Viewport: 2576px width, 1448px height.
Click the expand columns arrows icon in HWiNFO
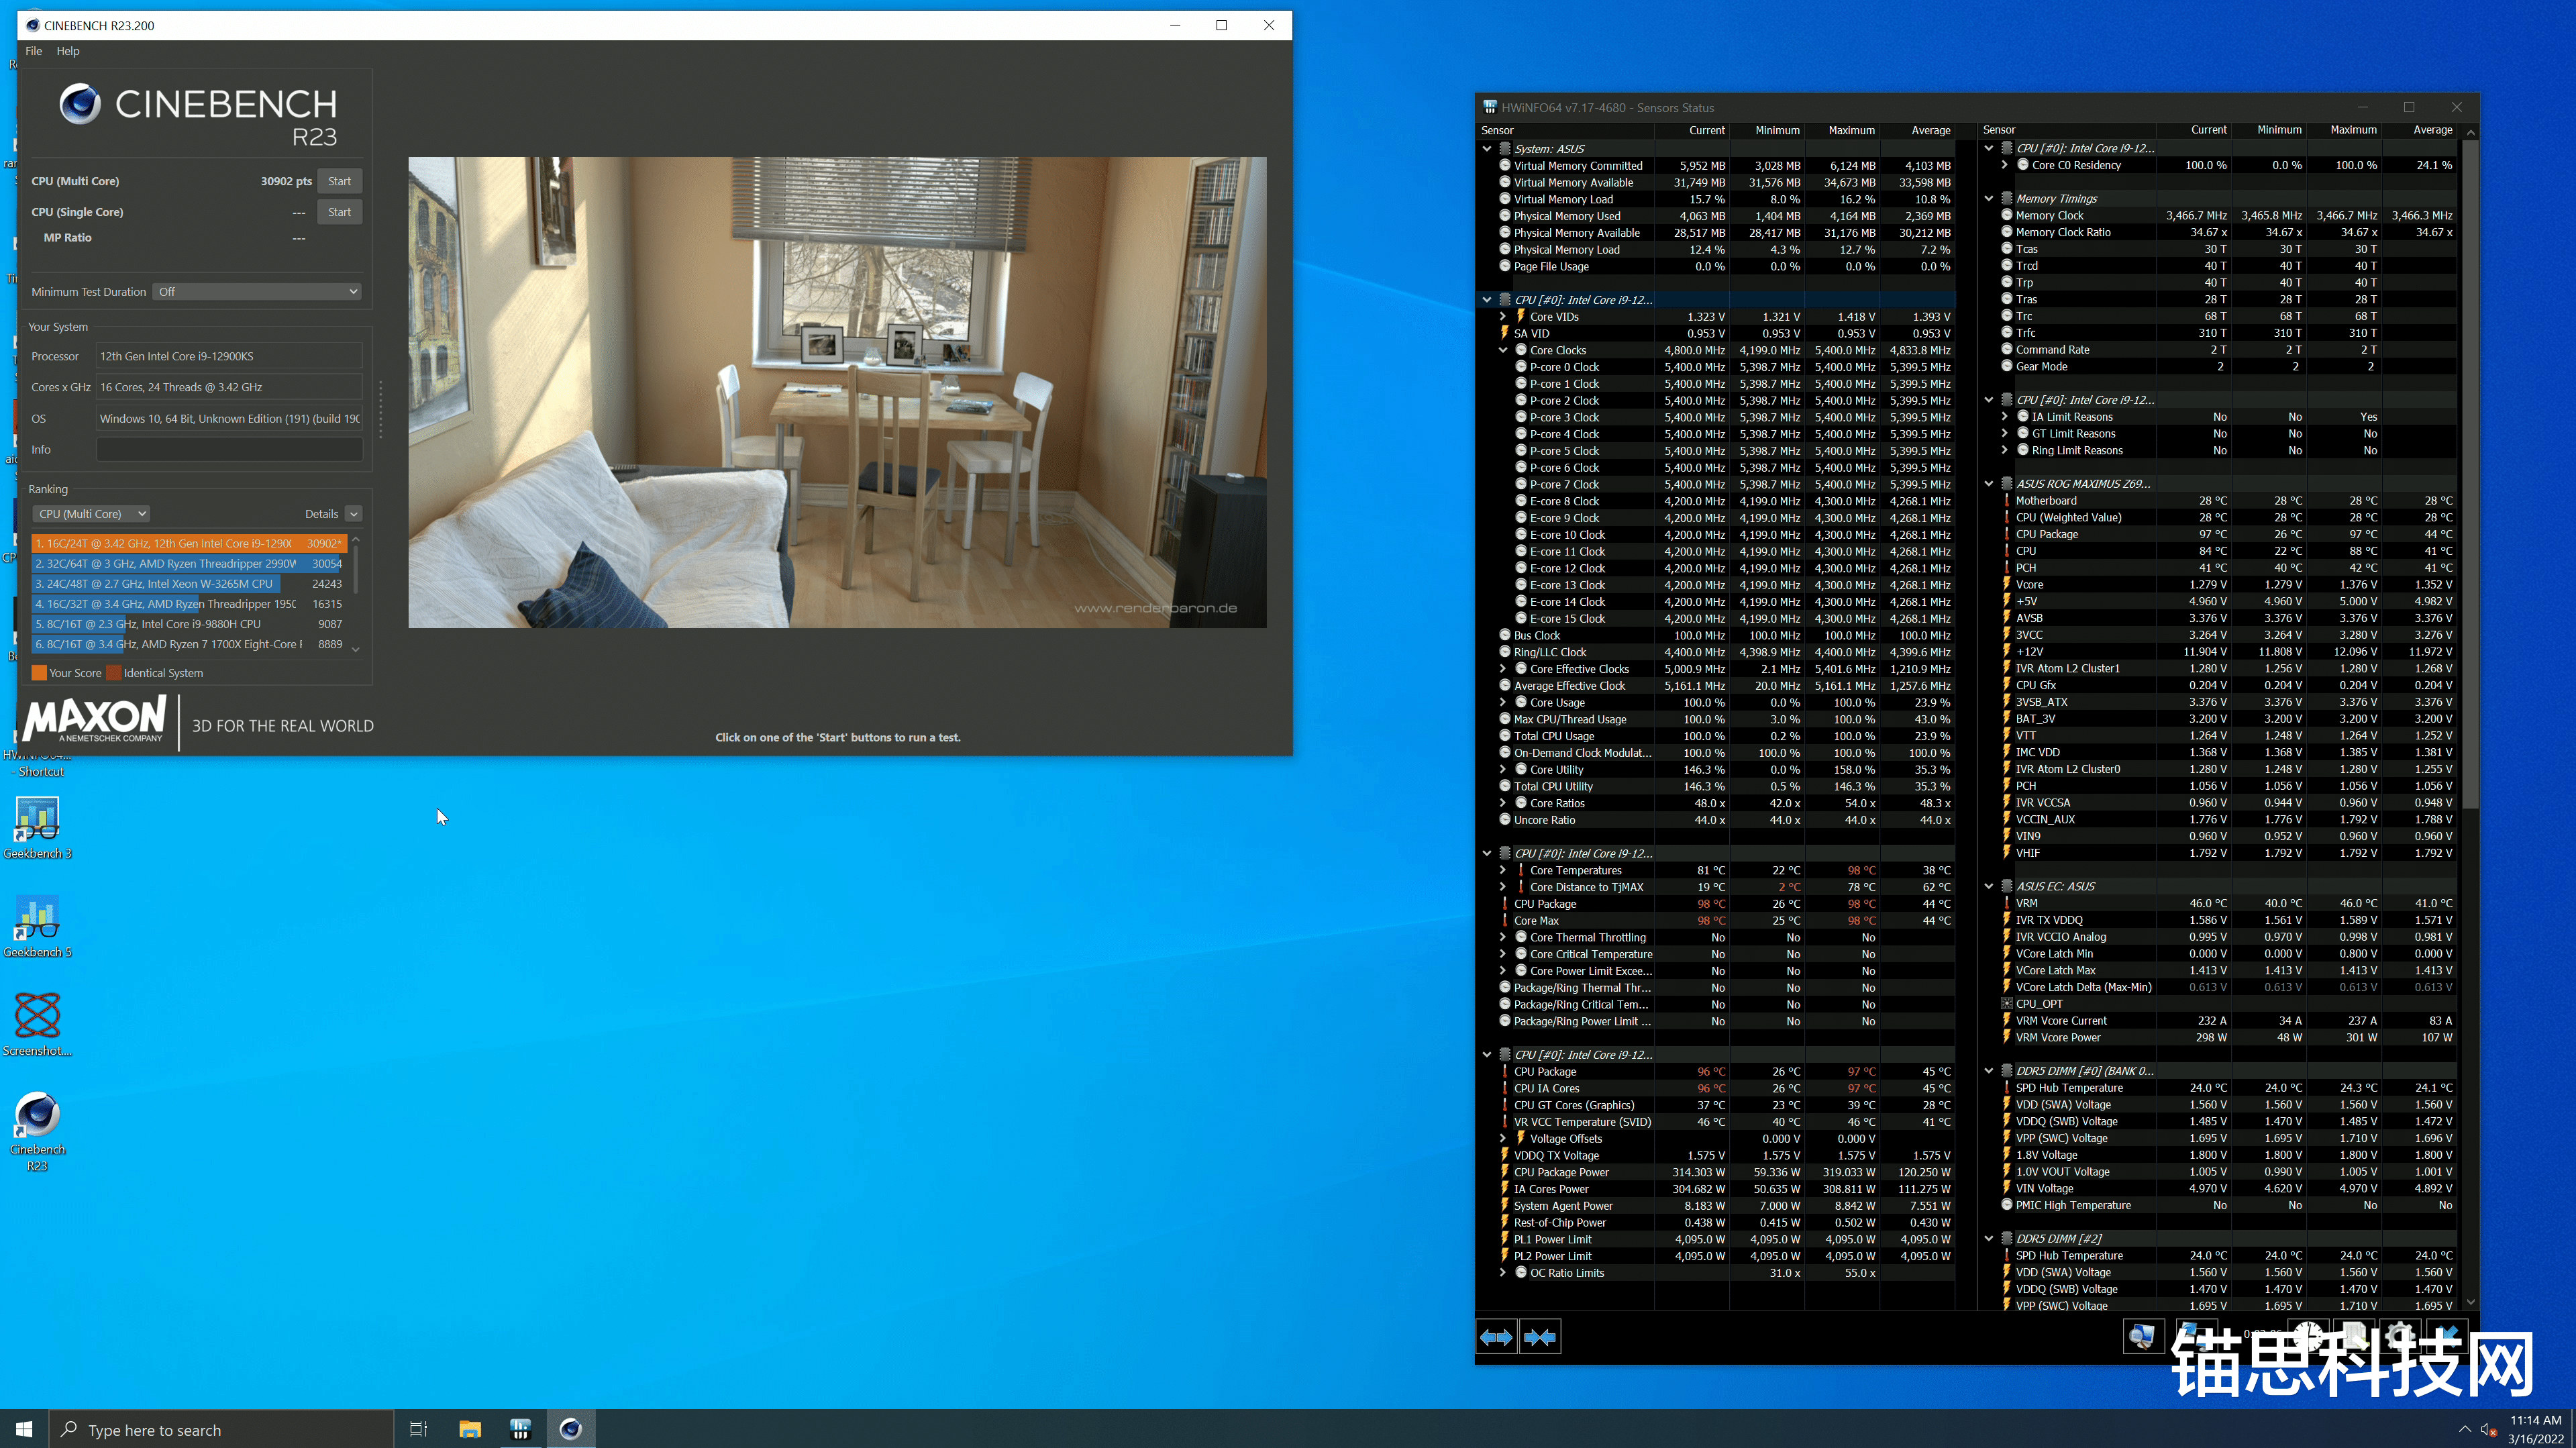pos(1496,1337)
